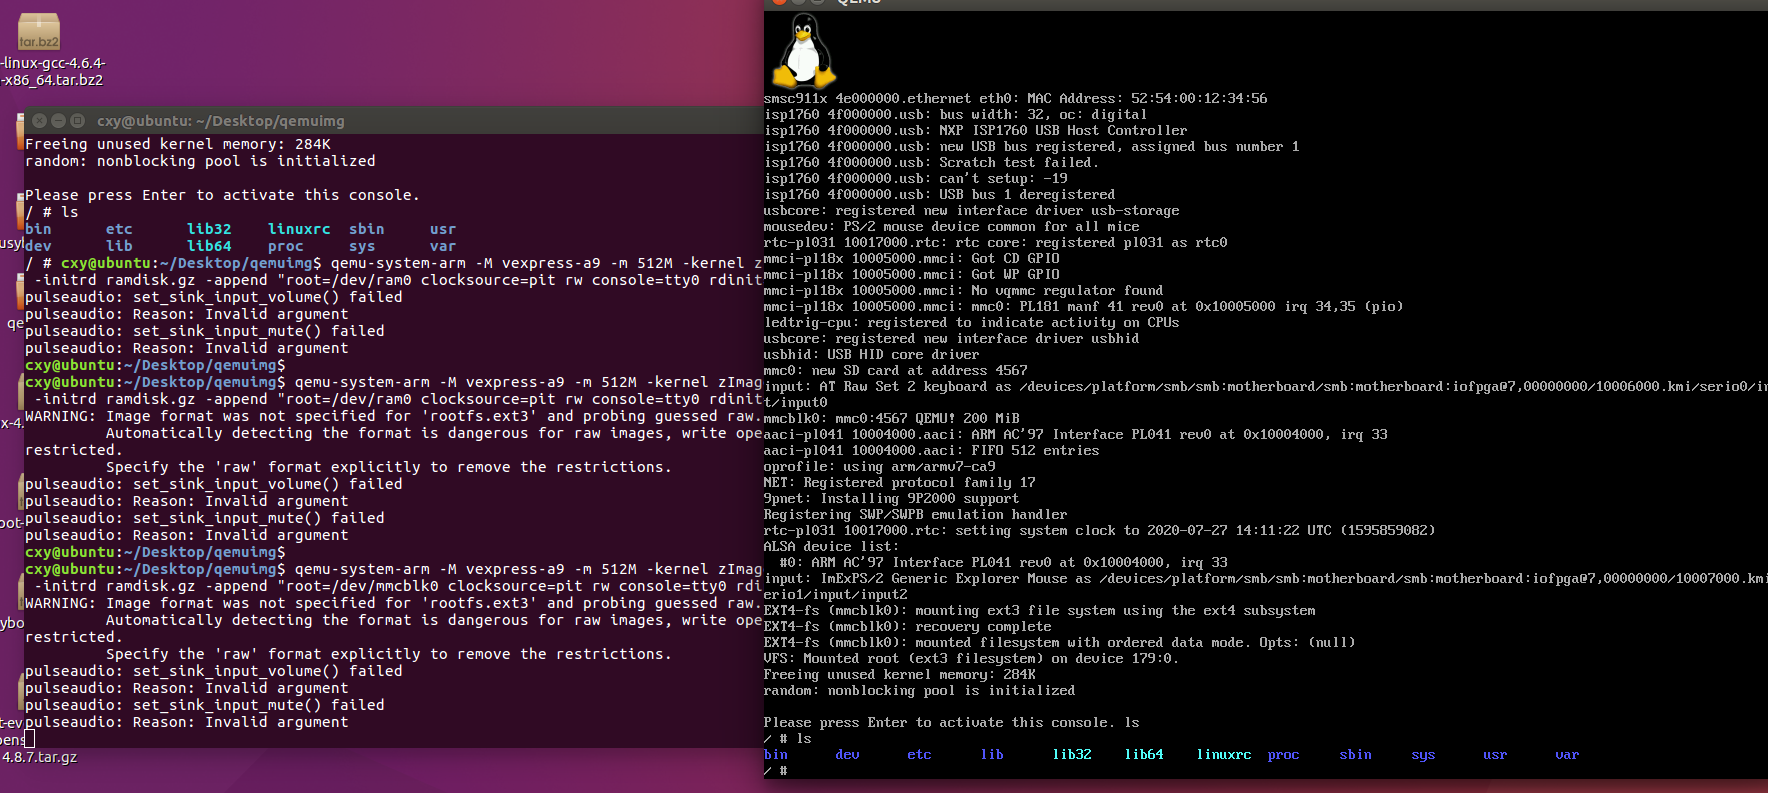The width and height of the screenshot is (1768, 793).
Task: Click 'FIFO 512 entries' line in QEMU
Action: pyautogui.click(x=932, y=451)
